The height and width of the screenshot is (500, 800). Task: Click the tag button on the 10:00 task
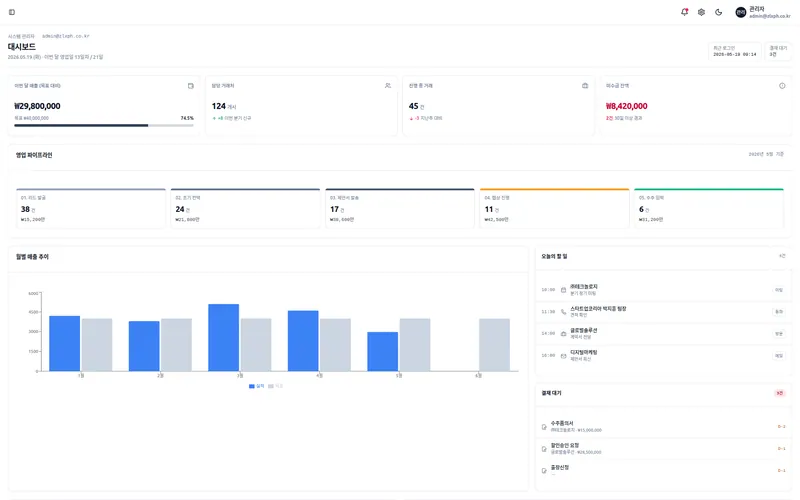click(779, 290)
